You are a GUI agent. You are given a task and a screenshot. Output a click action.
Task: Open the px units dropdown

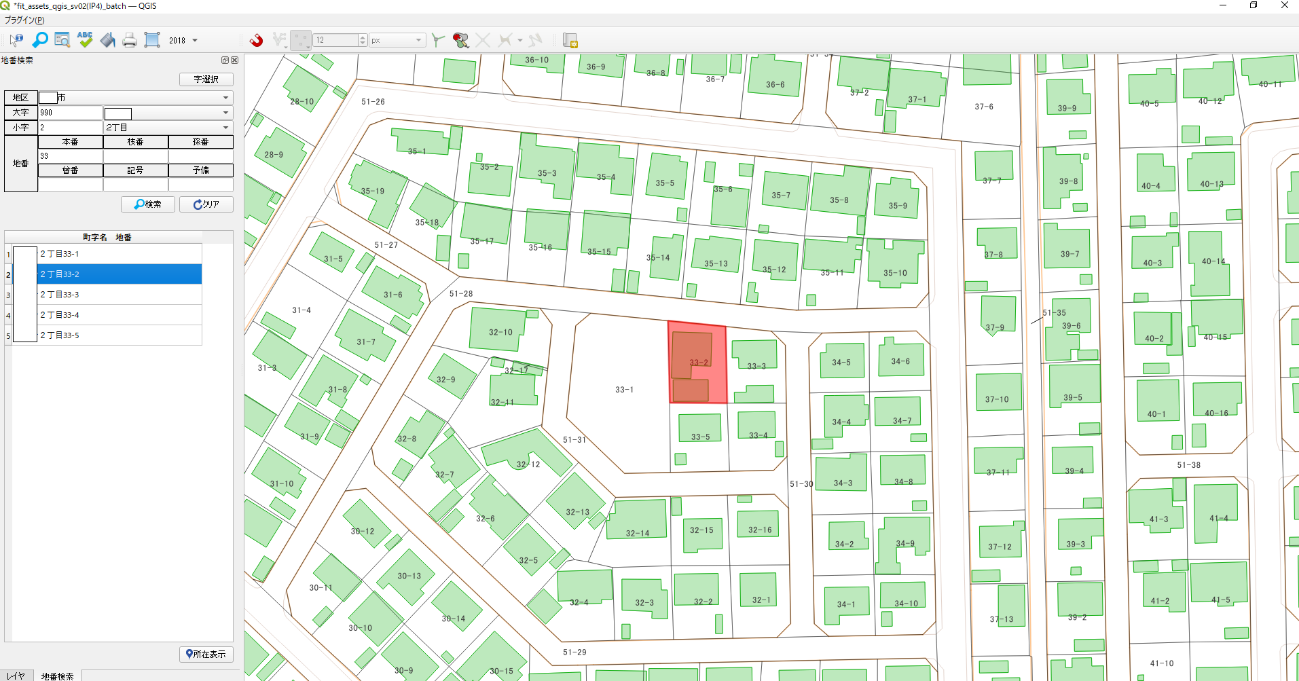pos(398,41)
